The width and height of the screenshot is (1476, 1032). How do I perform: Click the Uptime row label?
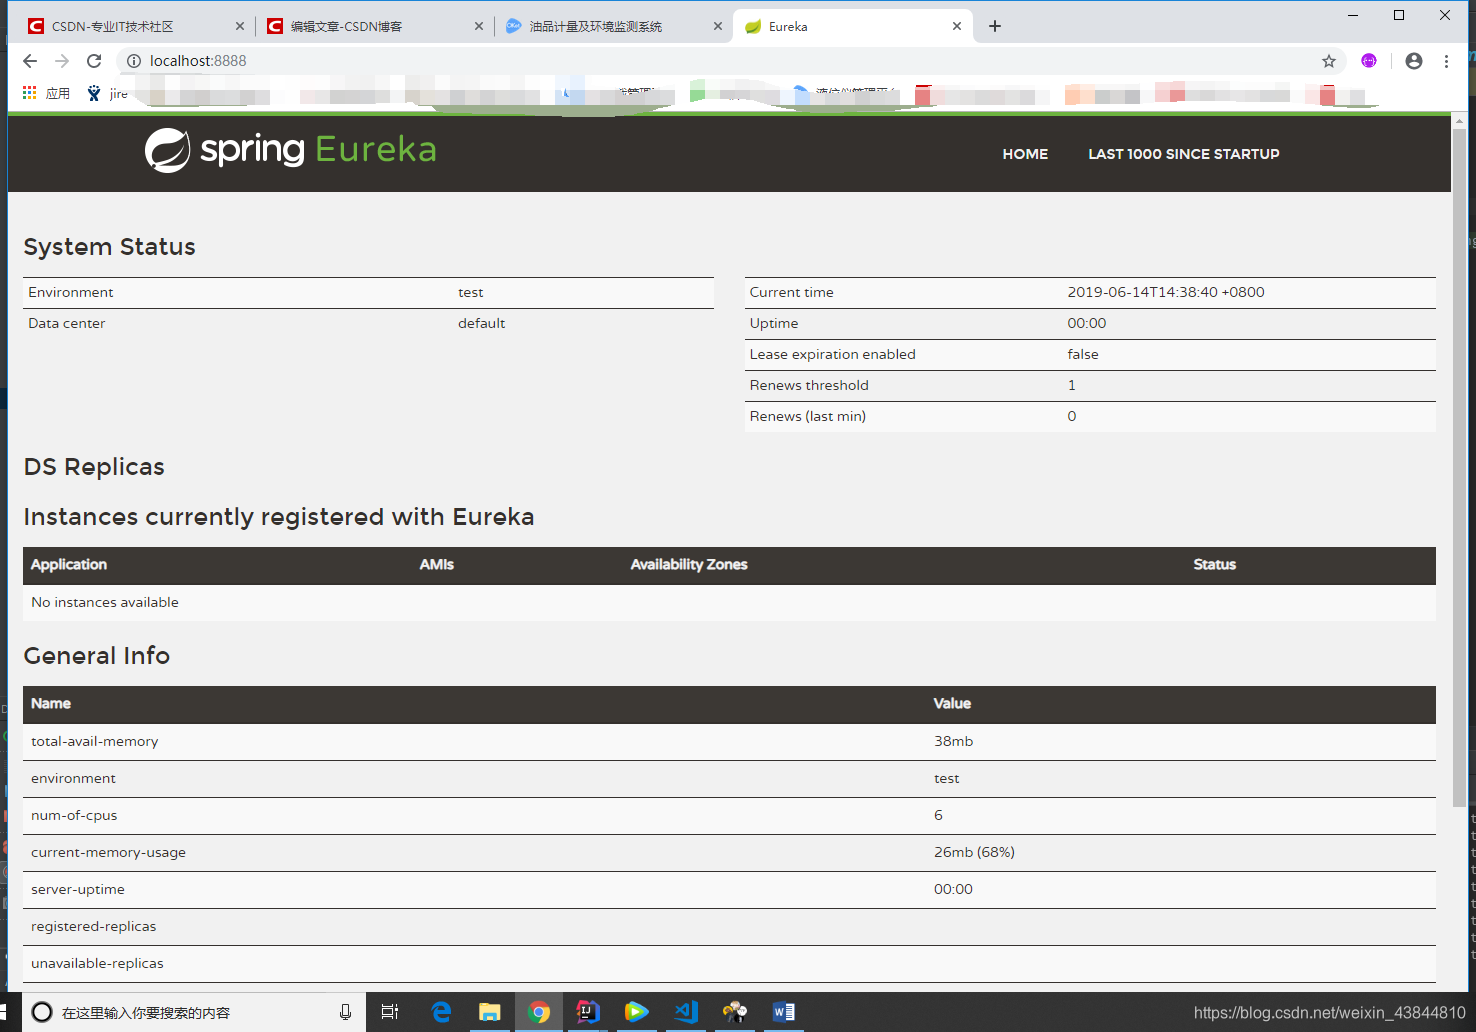click(x=774, y=323)
